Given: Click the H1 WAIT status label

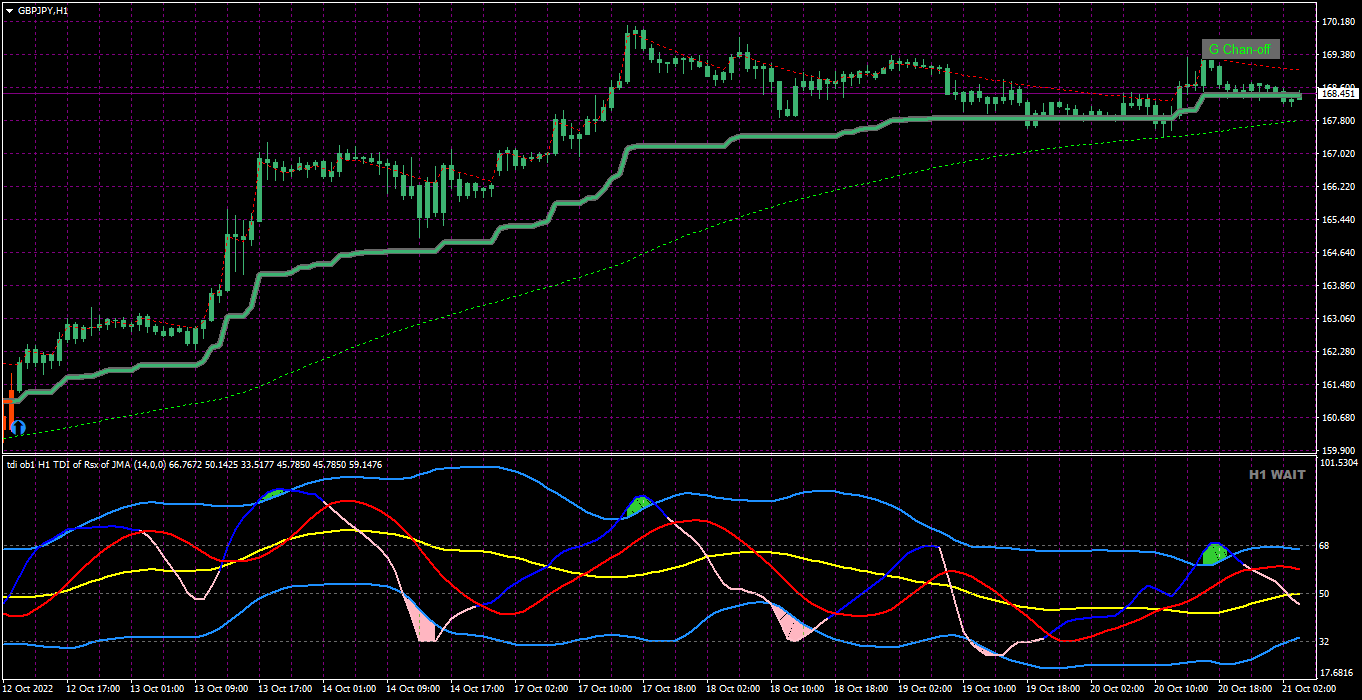Looking at the screenshot, I should [1276, 475].
